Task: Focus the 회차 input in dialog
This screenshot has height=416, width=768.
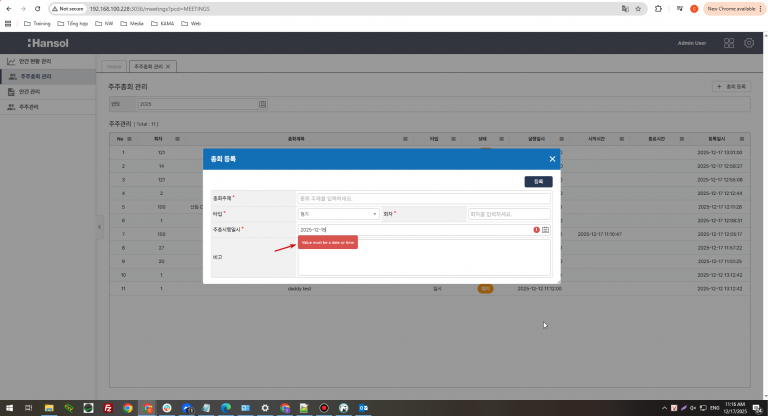Action: point(509,214)
